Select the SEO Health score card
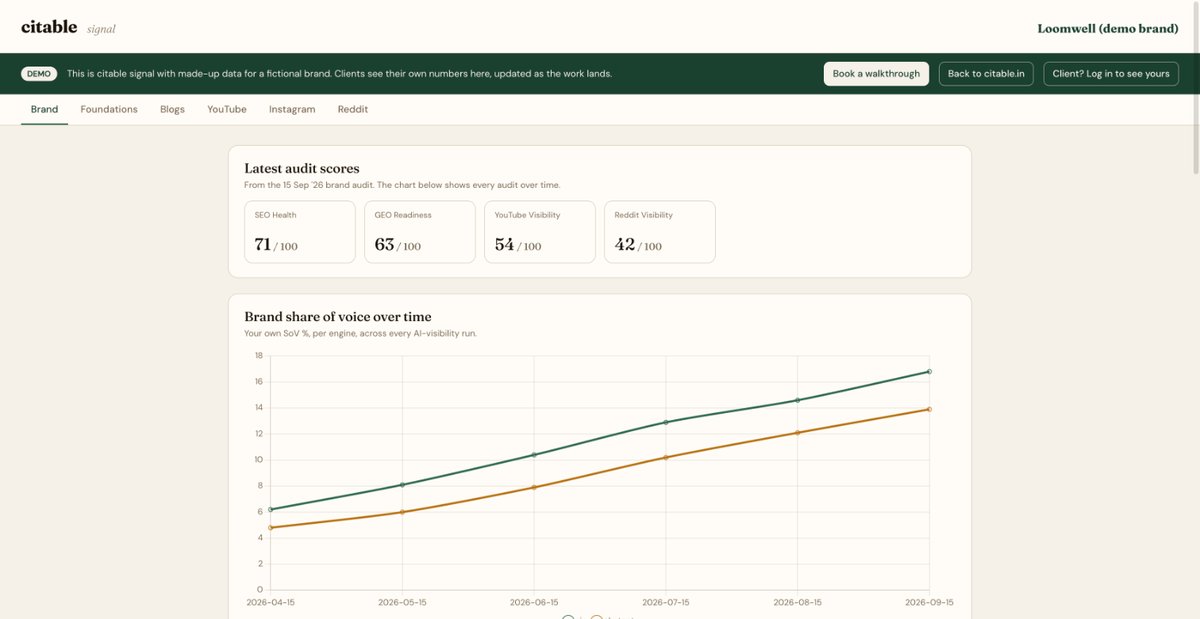The height and width of the screenshot is (619, 1200). pyautogui.click(x=300, y=232)
